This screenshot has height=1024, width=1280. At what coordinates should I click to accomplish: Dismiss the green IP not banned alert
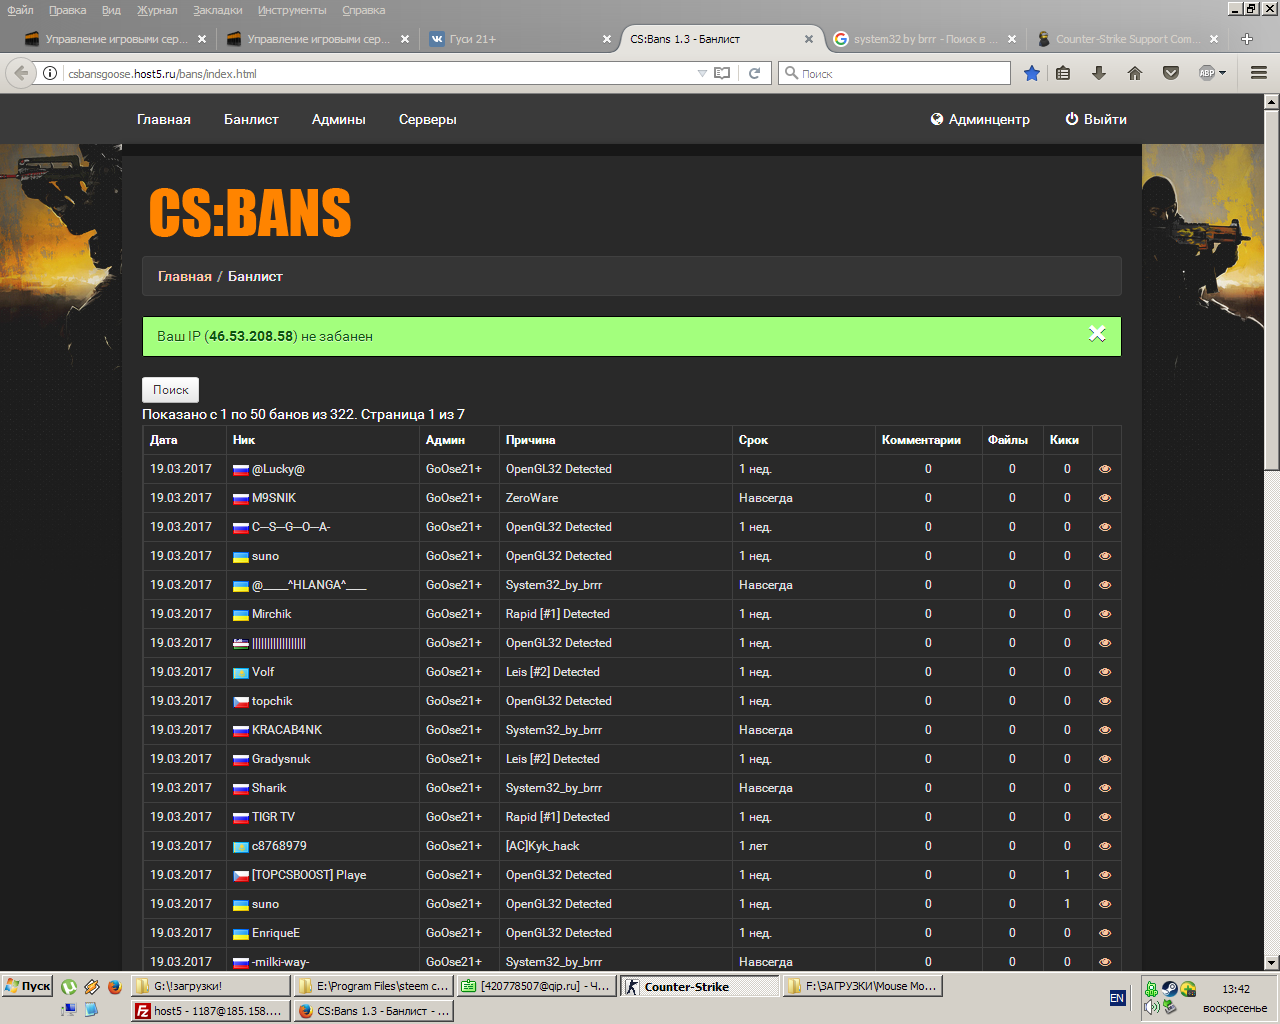pos(1097,334)
